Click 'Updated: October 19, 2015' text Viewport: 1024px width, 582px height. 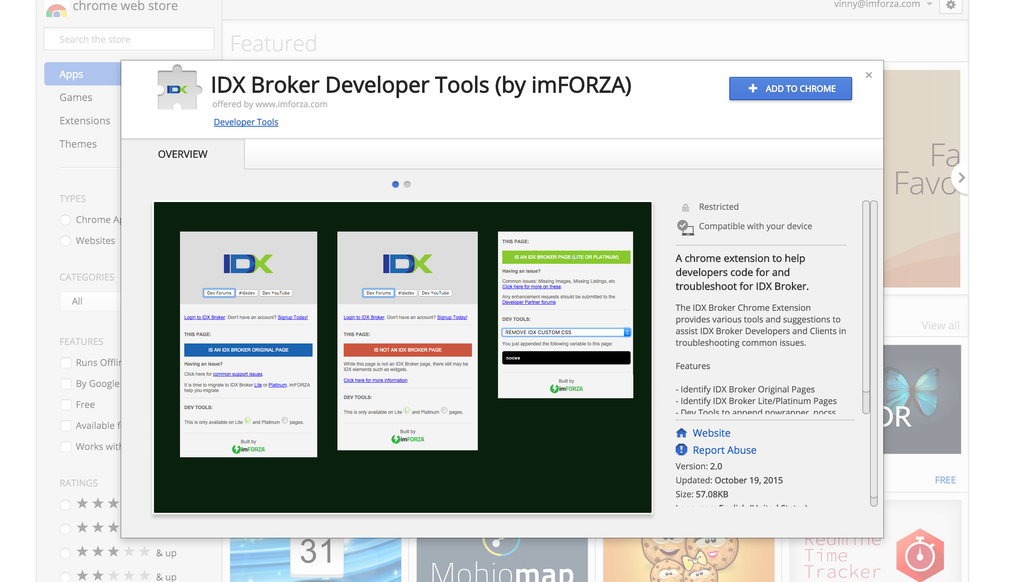pyautogui.click(x=729, y=480)
